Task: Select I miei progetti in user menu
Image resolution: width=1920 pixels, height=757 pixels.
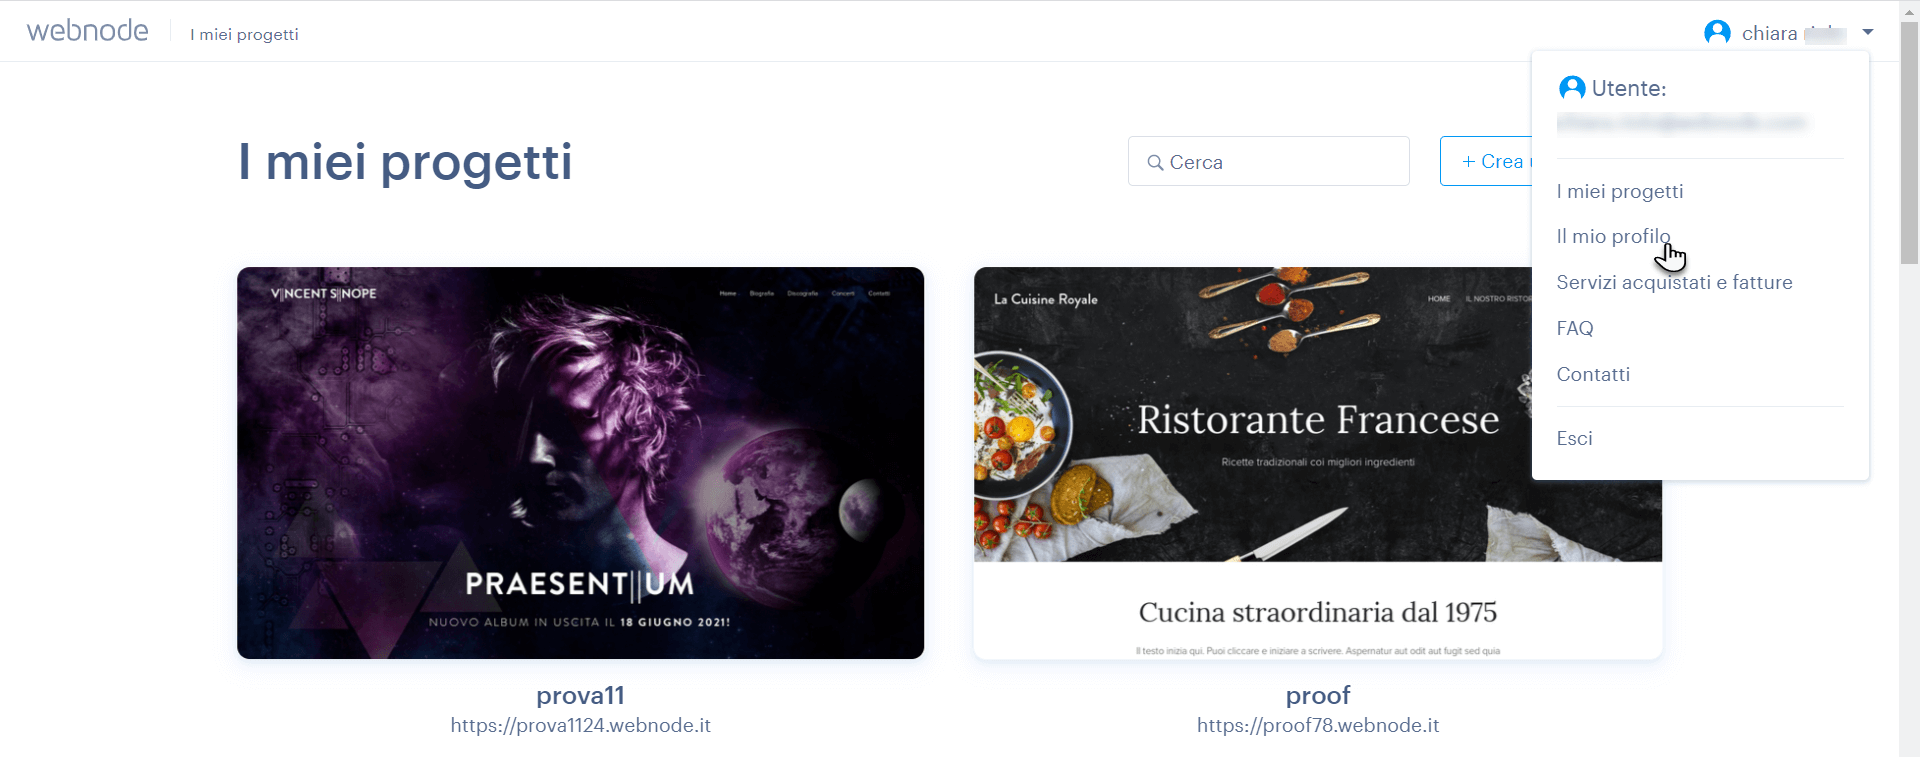Action: click(x=1620, y=191)
